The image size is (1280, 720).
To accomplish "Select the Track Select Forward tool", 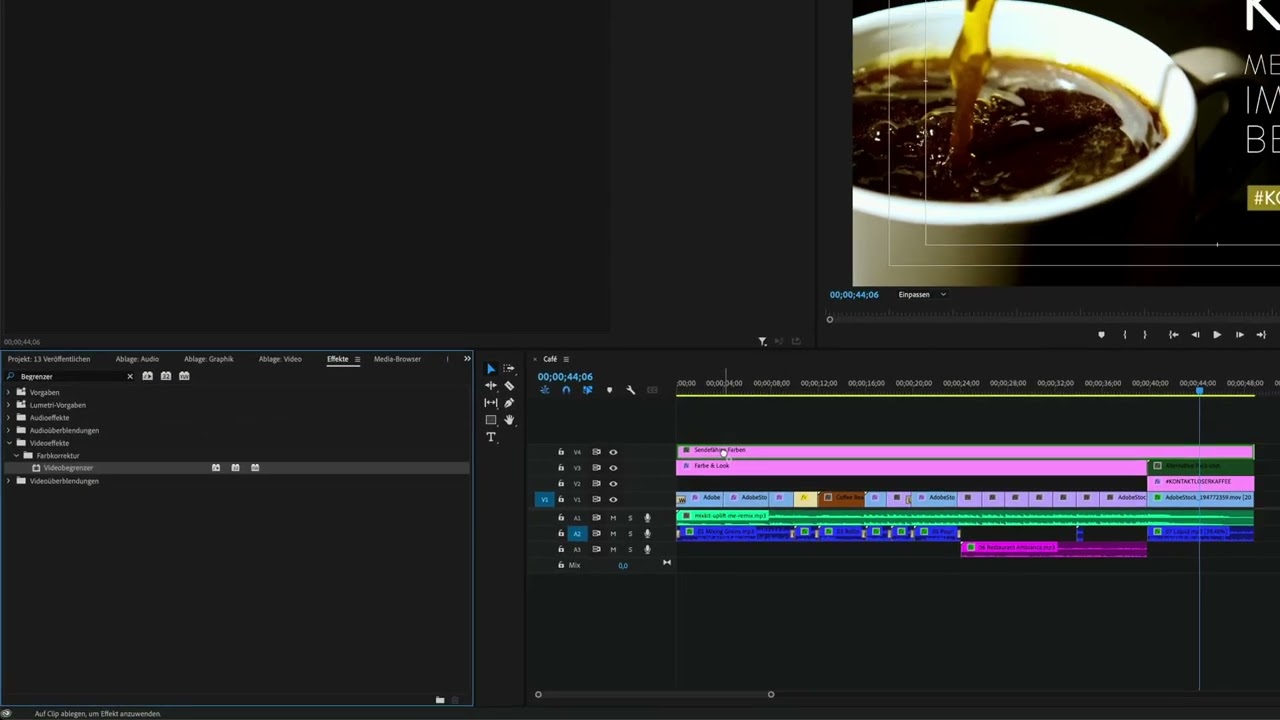I will (509, 369).
